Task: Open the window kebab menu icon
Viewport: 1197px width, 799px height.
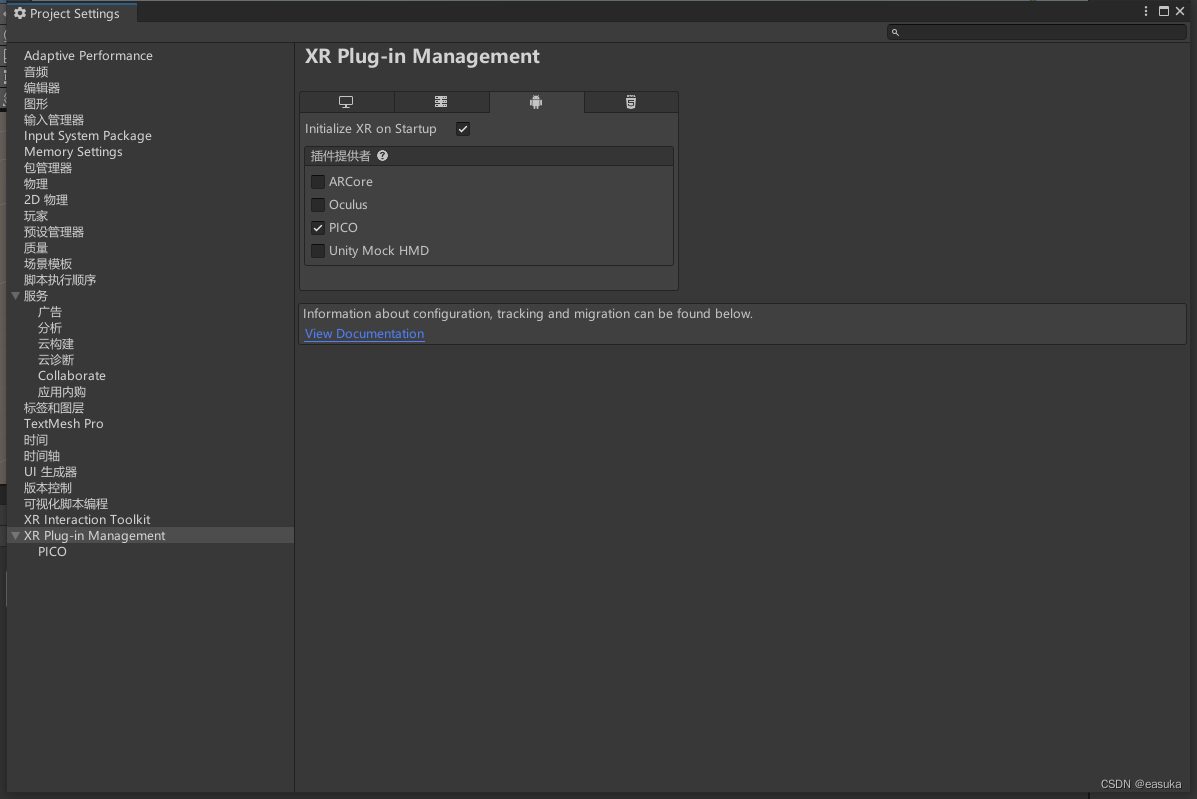Action: click(1146, 11)
